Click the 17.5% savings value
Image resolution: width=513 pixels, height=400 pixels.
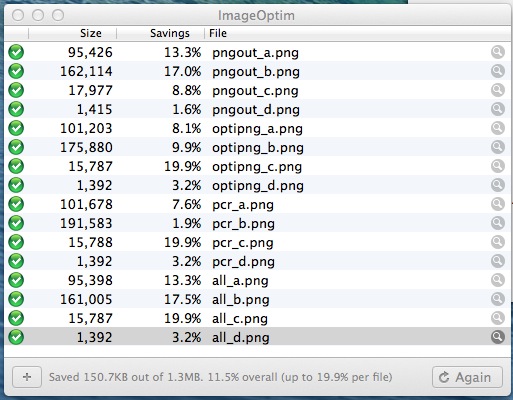(x=182, y=299)
